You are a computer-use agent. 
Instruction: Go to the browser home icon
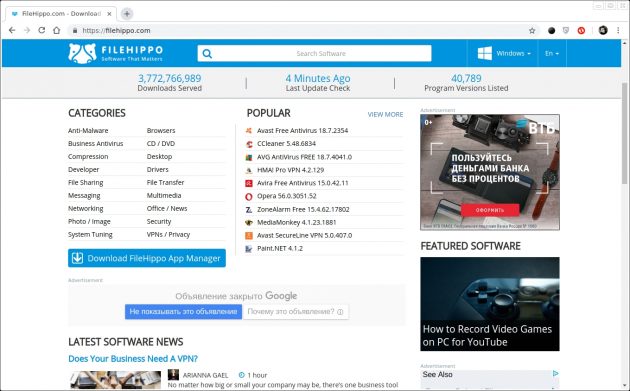(57, 30)
